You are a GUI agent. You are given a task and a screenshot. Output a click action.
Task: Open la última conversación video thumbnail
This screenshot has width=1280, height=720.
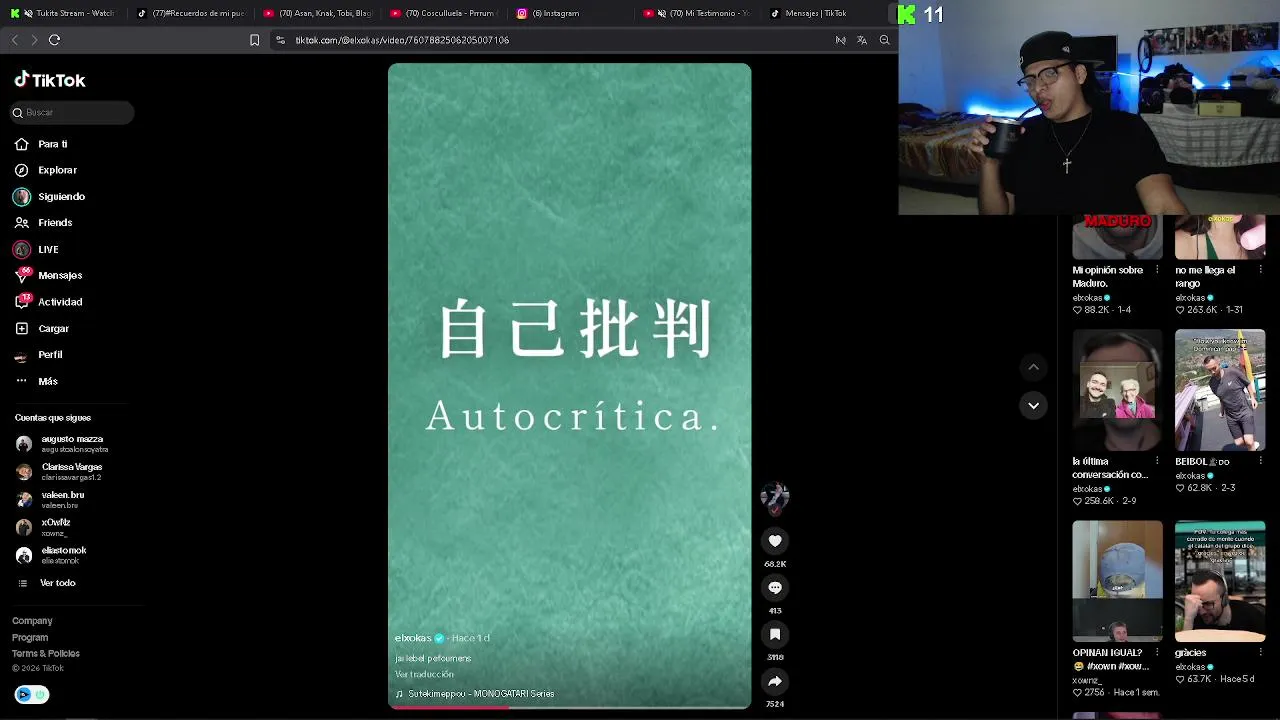(x=1118, y=390)
